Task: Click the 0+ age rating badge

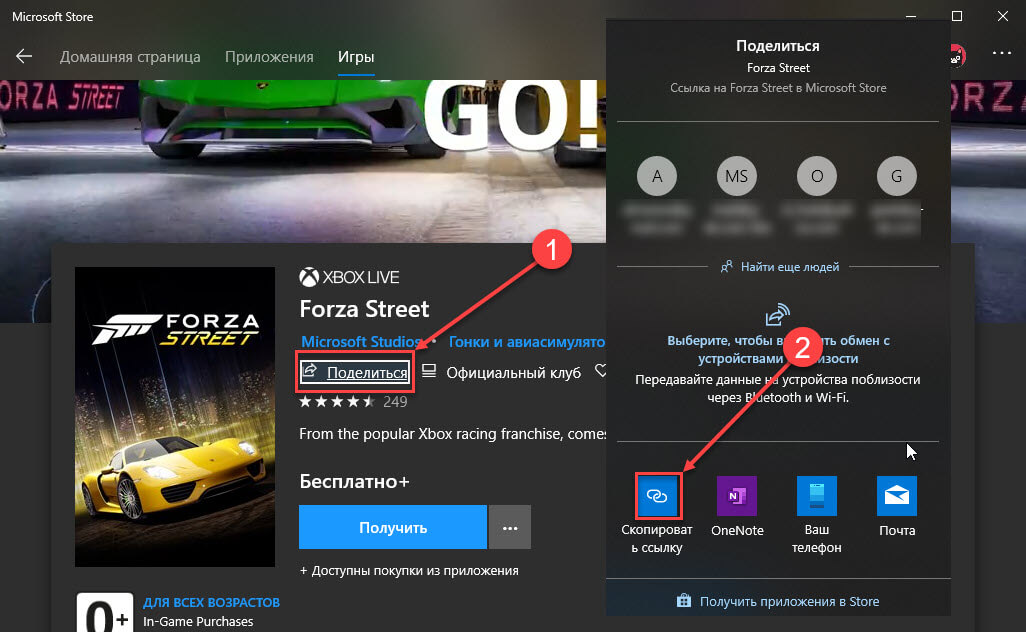Action: (105, 613)
